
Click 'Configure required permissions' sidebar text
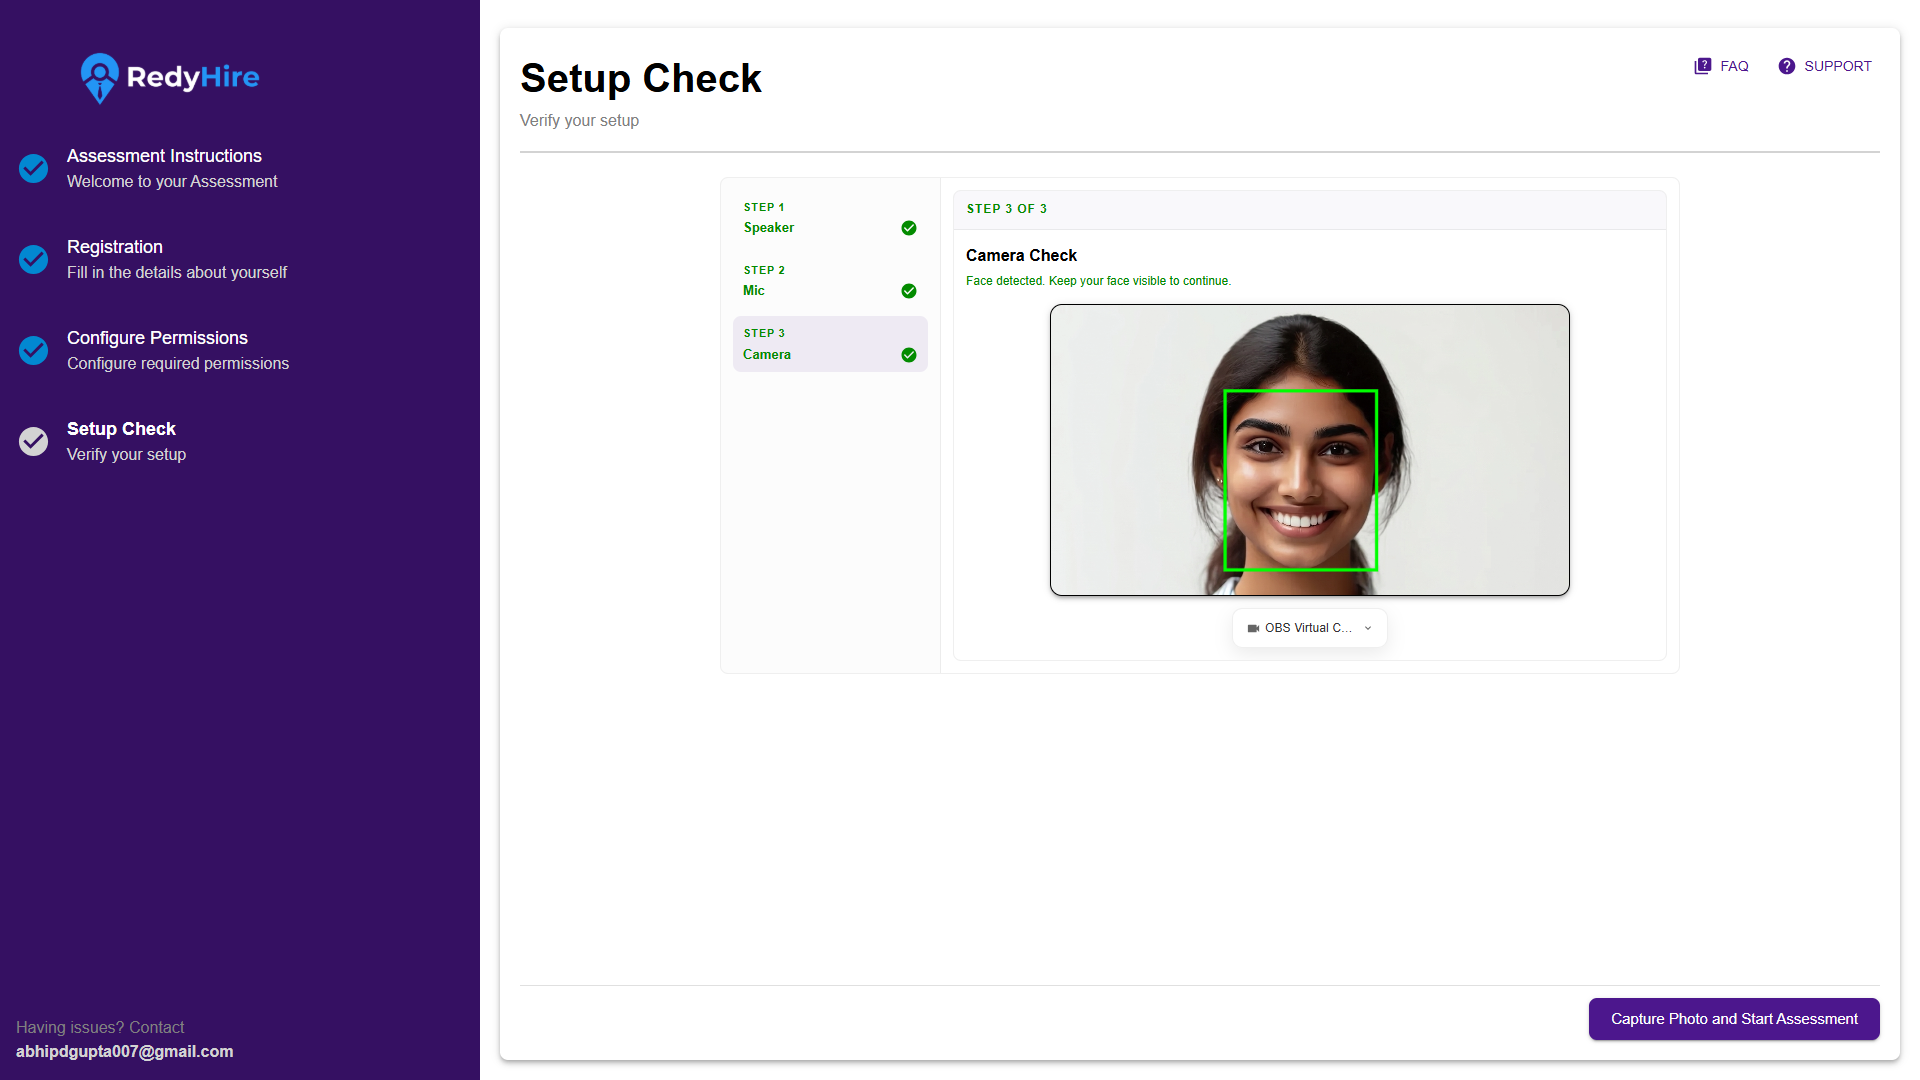[x=178, y=364]
